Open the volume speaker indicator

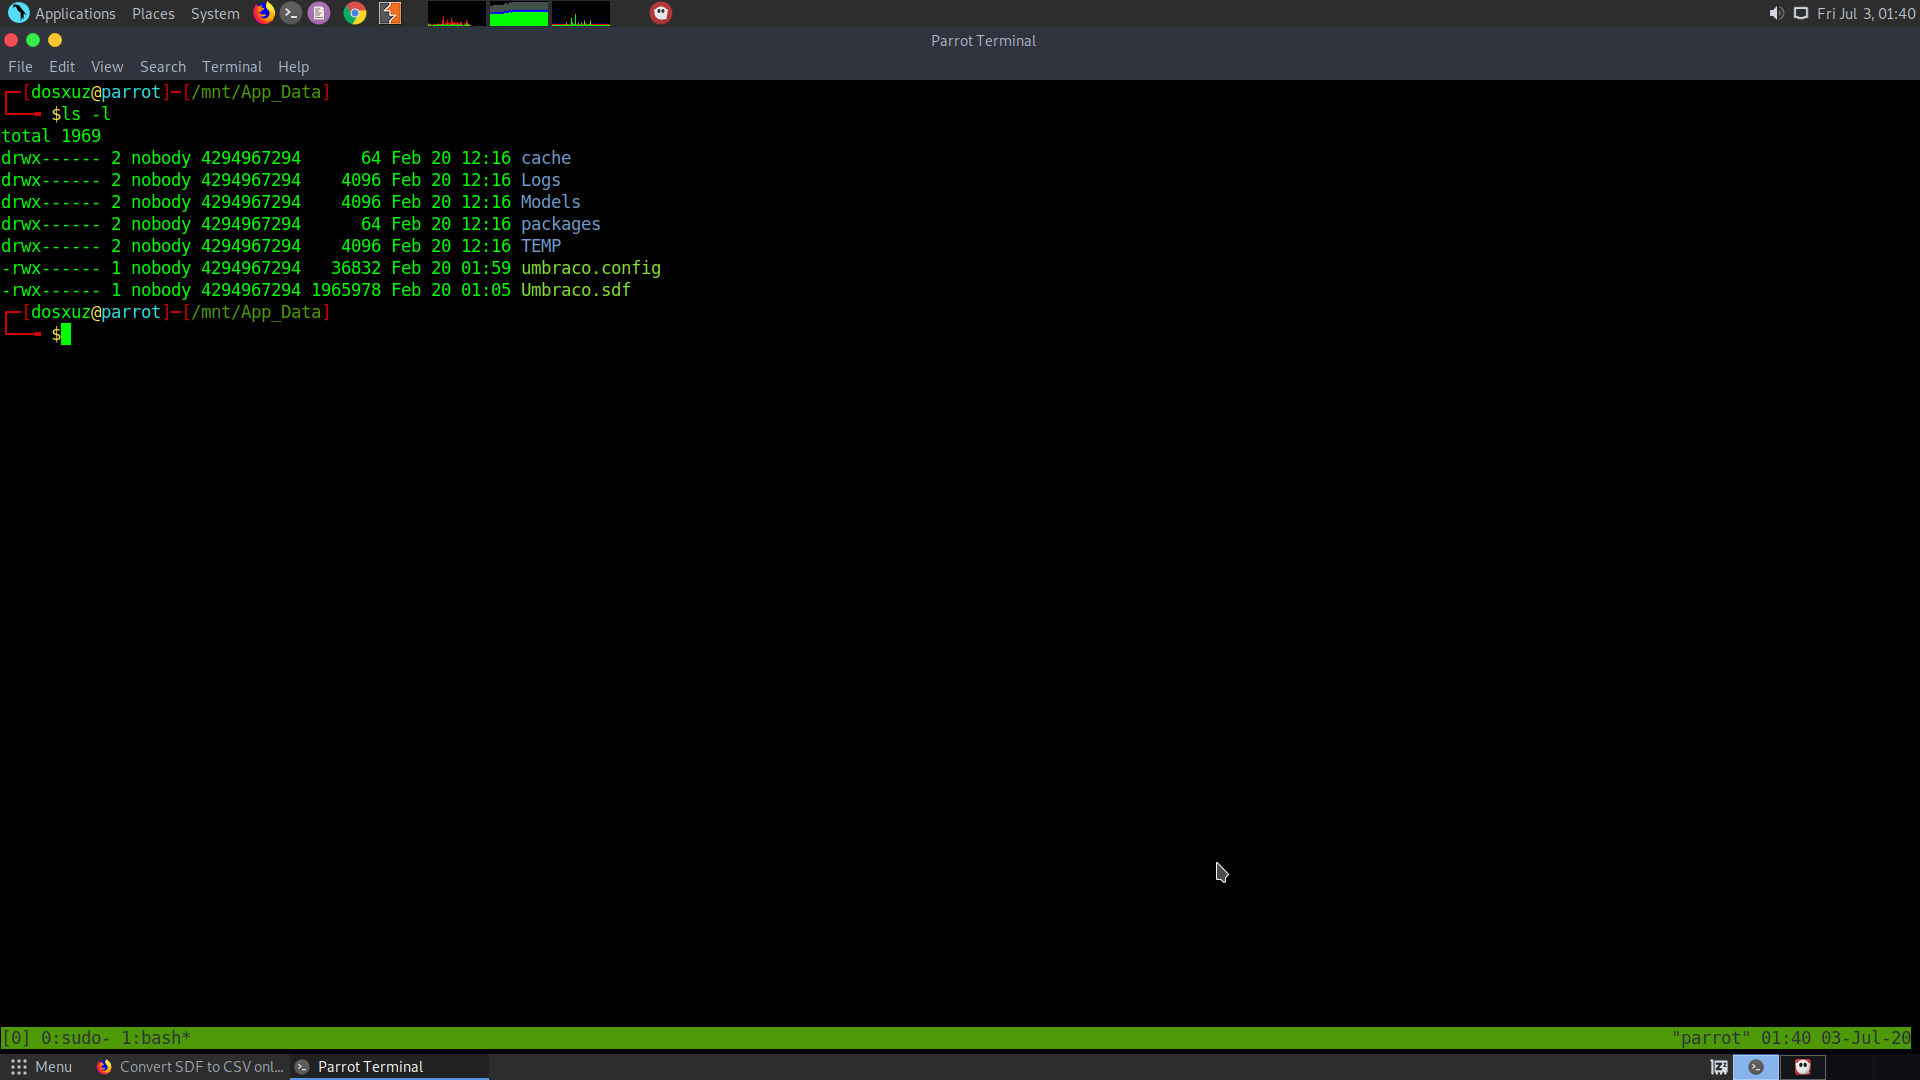coord(1776,13)
